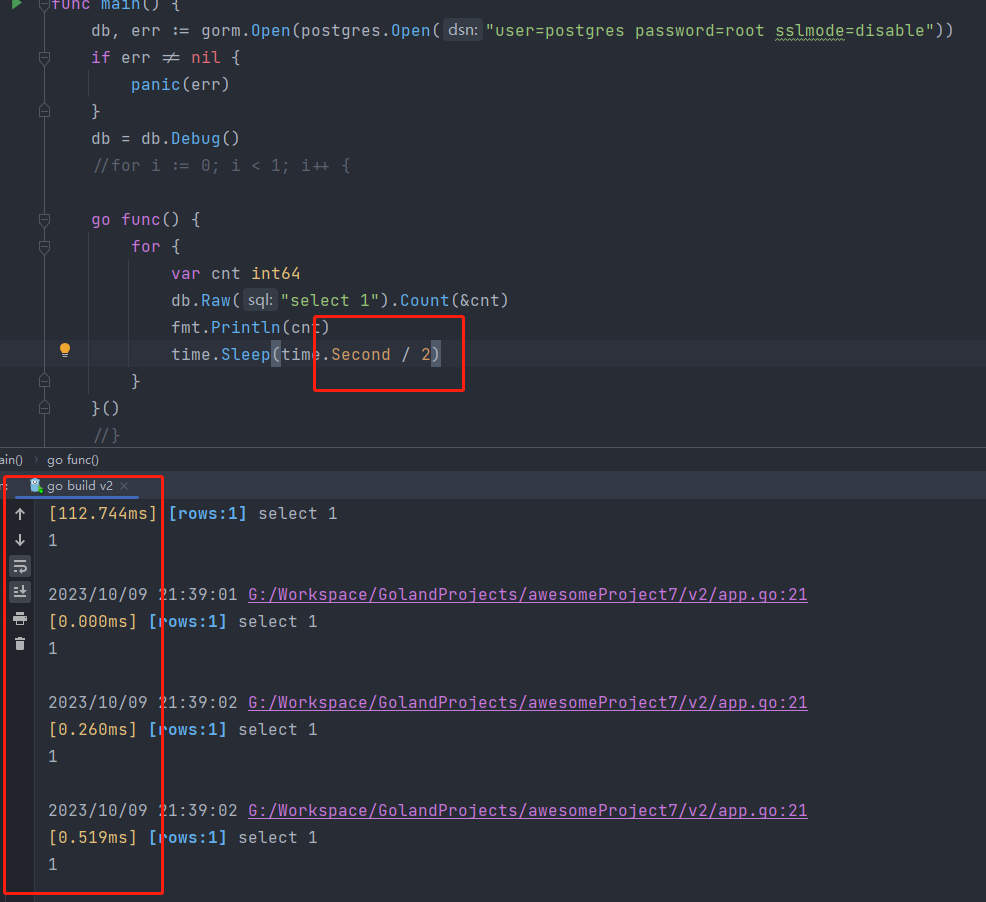Open last app.go:21 link above 0.519ms
This screenshot has height=902, width=986.
[x=527, y=811]
